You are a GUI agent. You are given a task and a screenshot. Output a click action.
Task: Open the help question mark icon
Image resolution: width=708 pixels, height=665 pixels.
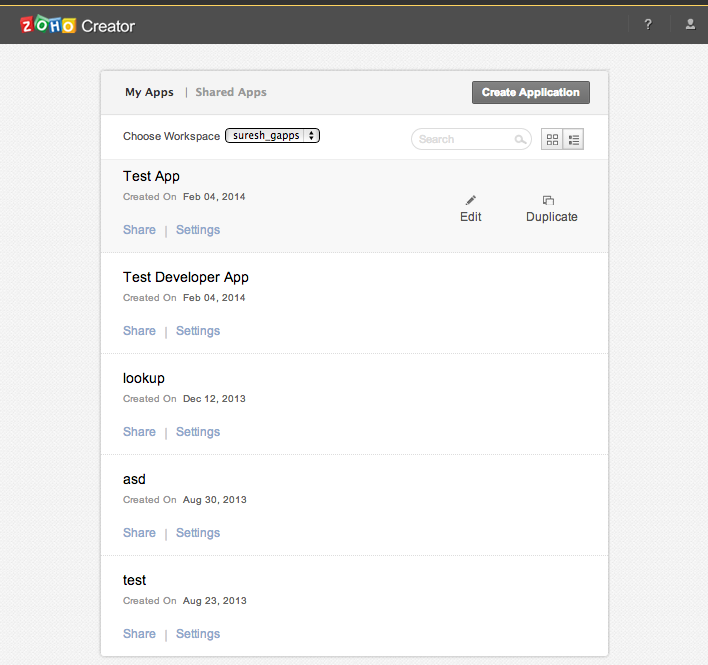tap(648, 25)
